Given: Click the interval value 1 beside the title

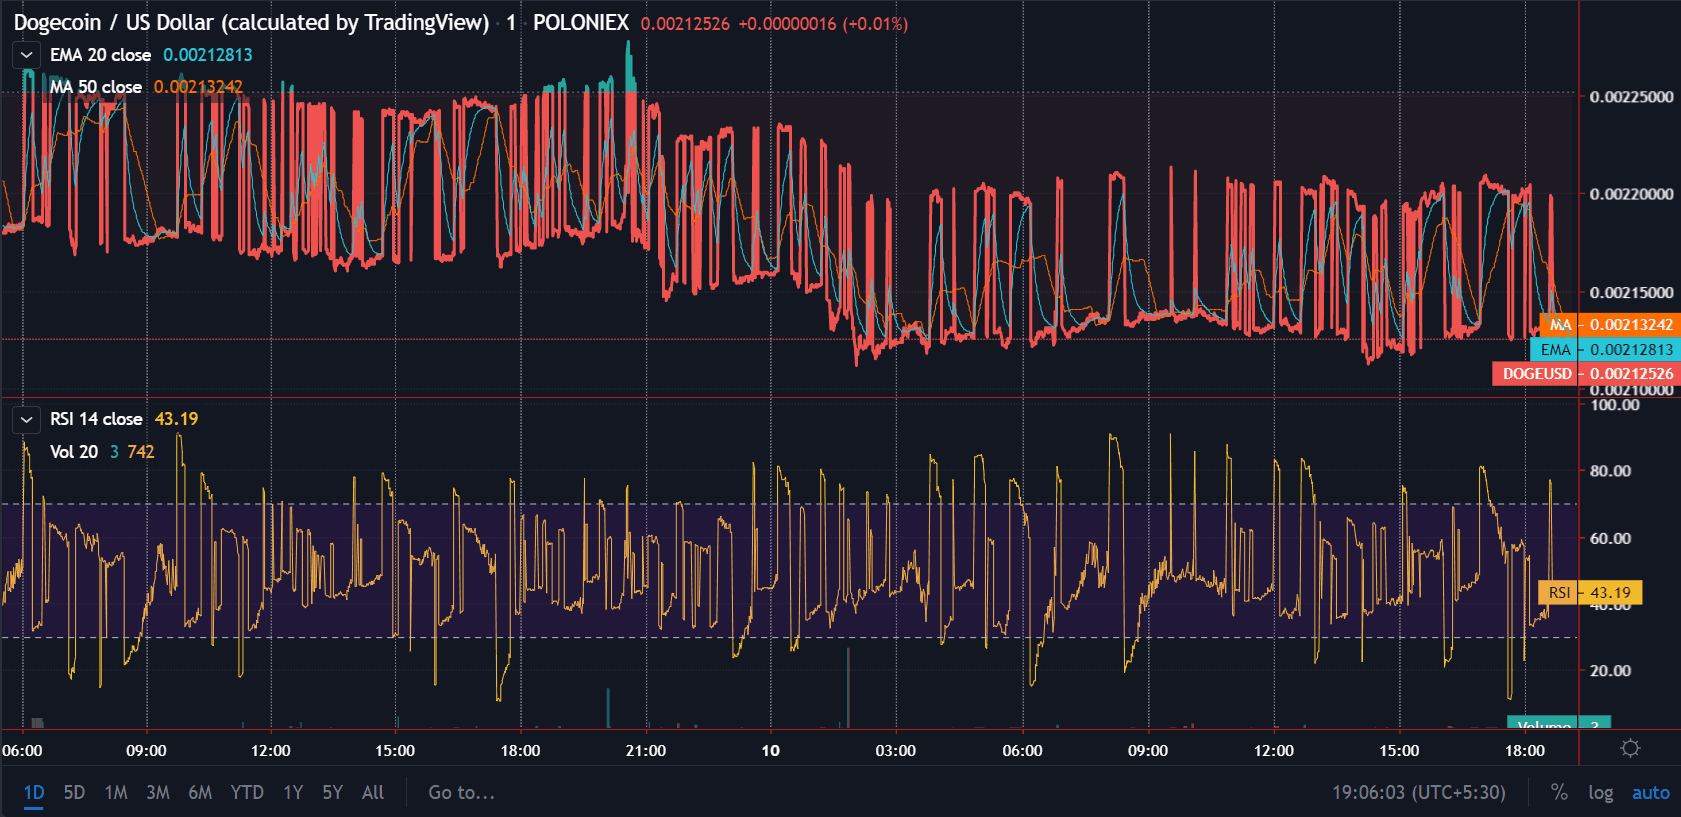Looking at the screenshot, I should pyautogui.click(x=511, y=22).
